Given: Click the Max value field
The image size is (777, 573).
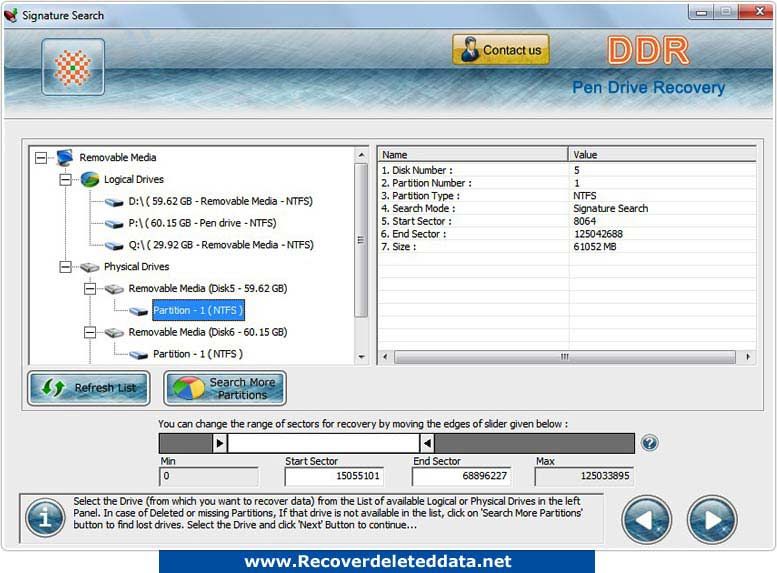Looking at the screenshot, I should pos(584,476).
